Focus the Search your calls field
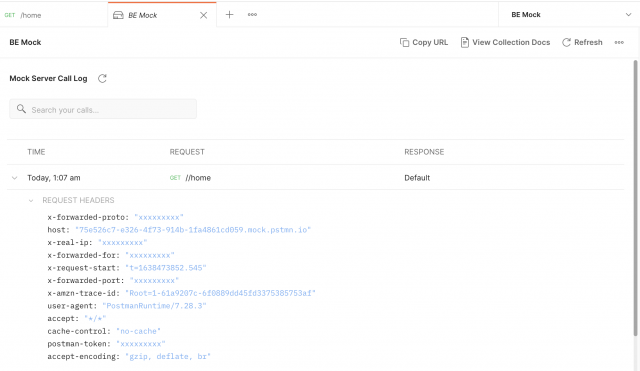 click(103, 109)
